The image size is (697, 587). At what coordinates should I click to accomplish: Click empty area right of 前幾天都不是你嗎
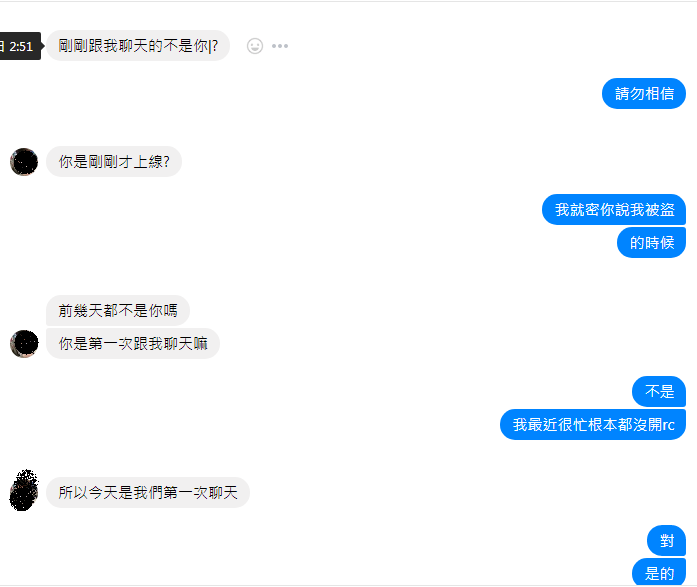[356, 310]
